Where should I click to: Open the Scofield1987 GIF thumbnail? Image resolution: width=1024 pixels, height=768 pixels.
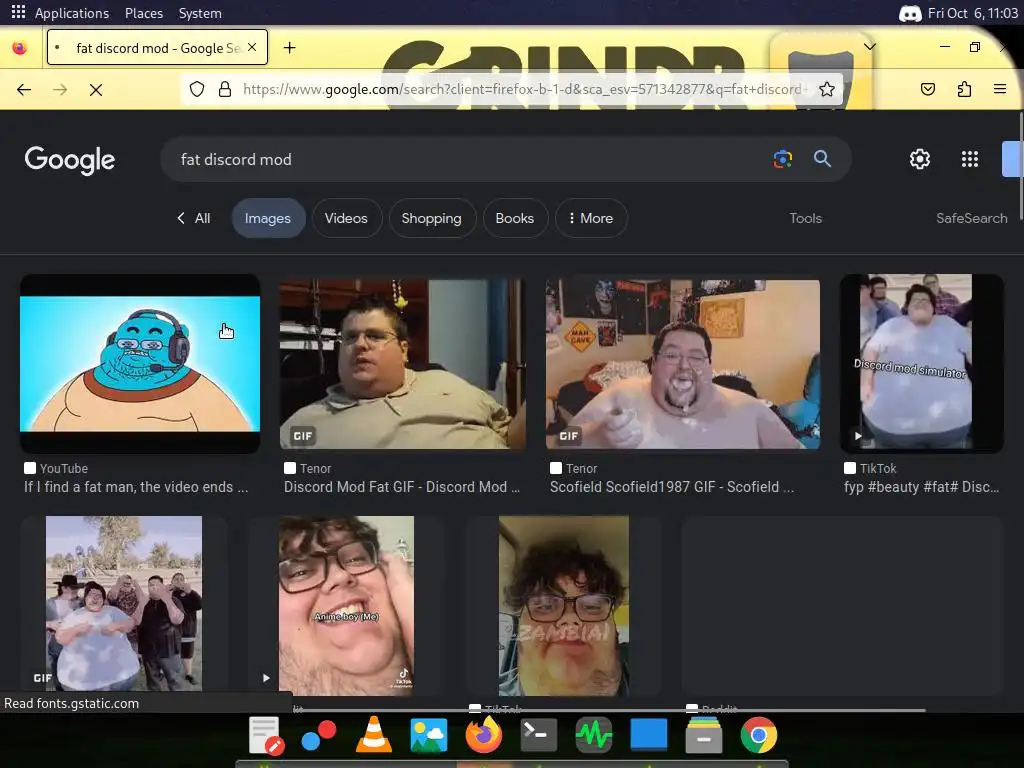point(682,364)
